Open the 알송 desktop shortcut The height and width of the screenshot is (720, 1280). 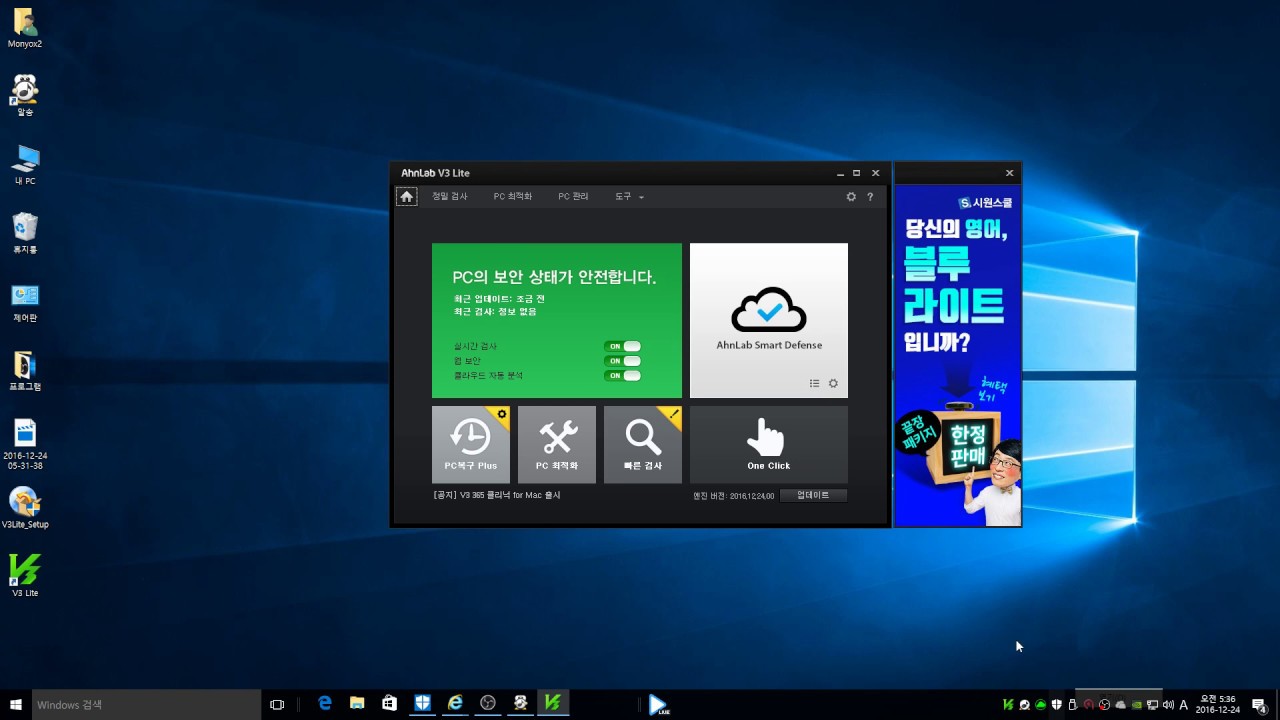(25, 96)
